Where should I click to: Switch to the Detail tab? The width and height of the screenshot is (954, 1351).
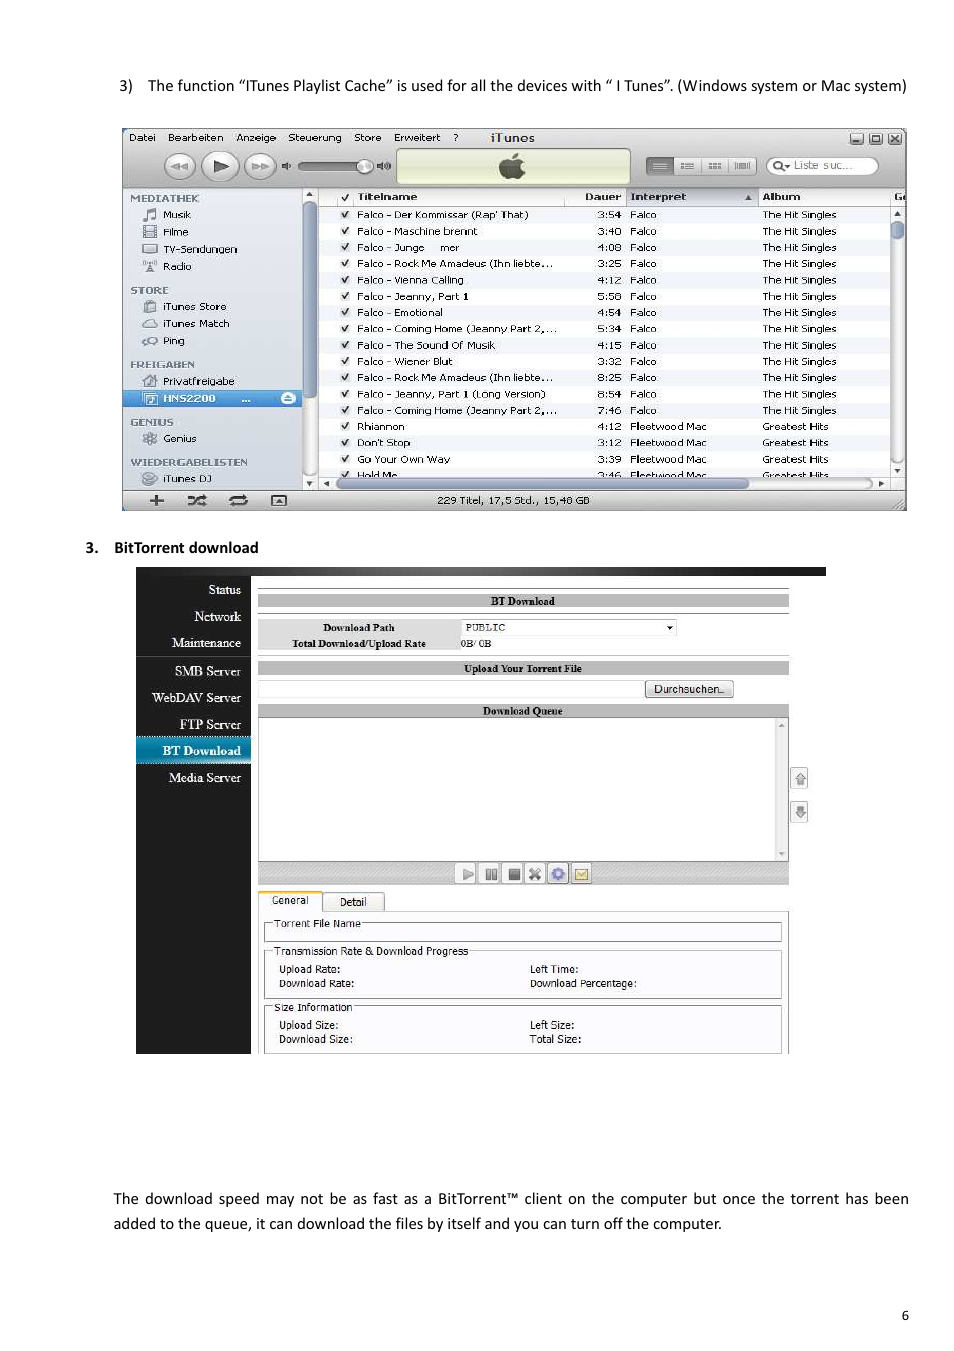353,901
